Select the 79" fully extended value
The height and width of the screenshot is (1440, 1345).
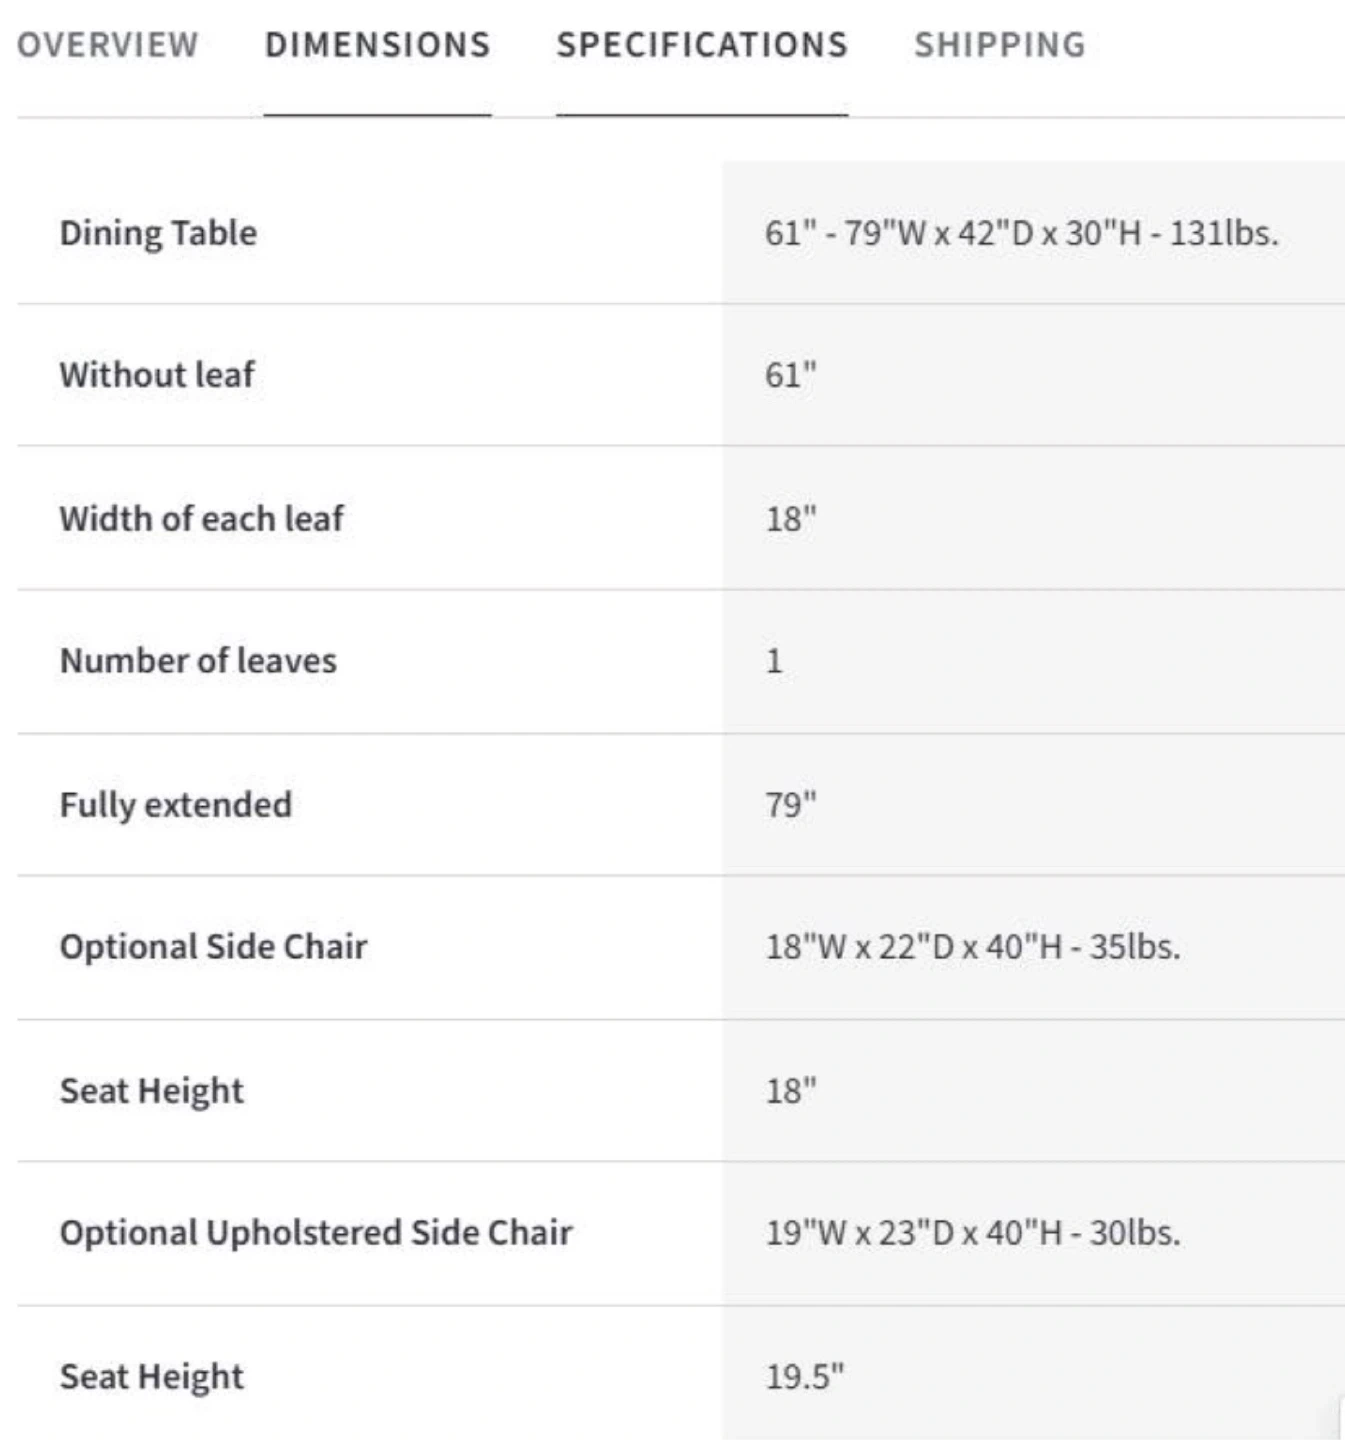click(790, 805)
